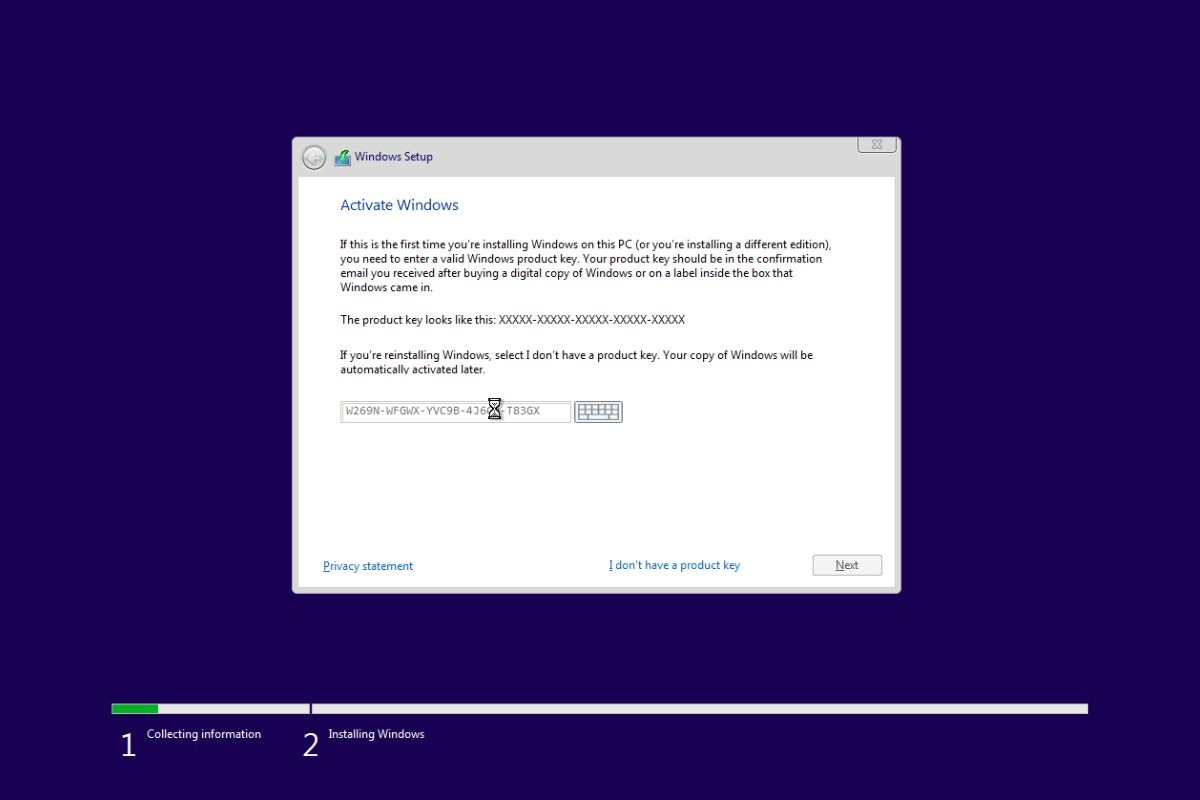Choose "I don't have a product key"
1200x800 pixels.
(x=674, y=565)
